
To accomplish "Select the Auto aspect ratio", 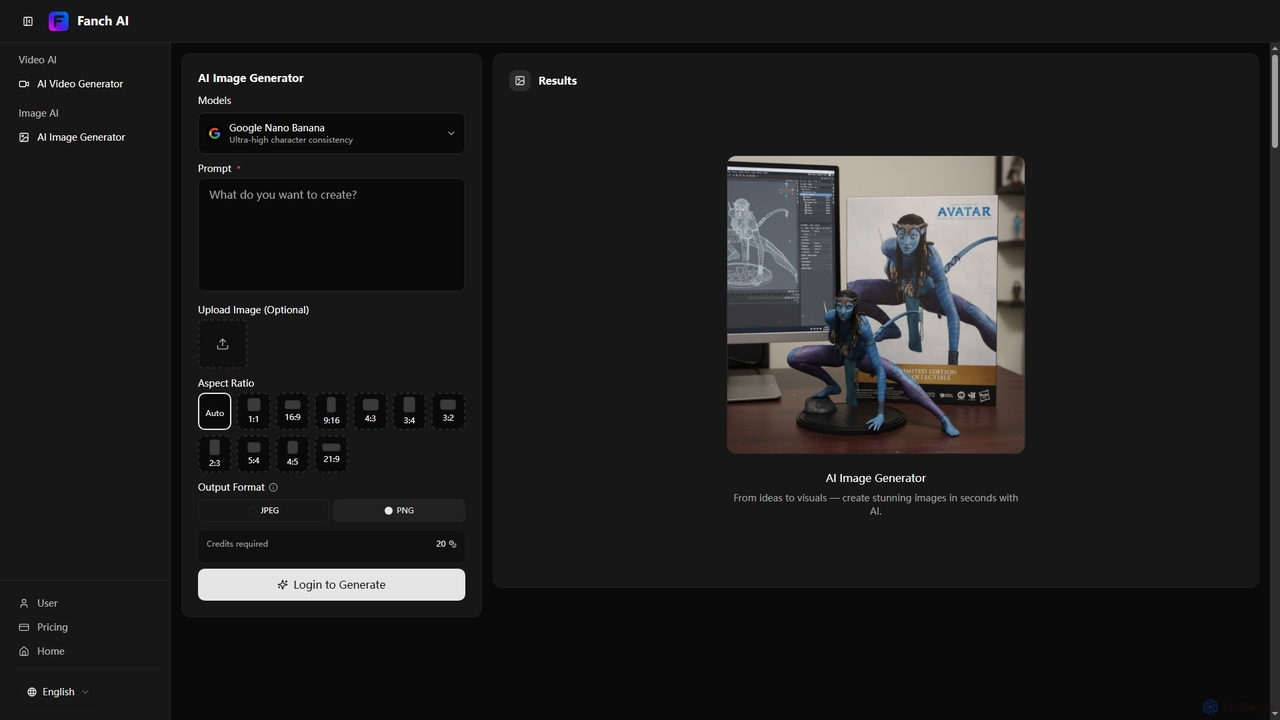I will point(214,411).
